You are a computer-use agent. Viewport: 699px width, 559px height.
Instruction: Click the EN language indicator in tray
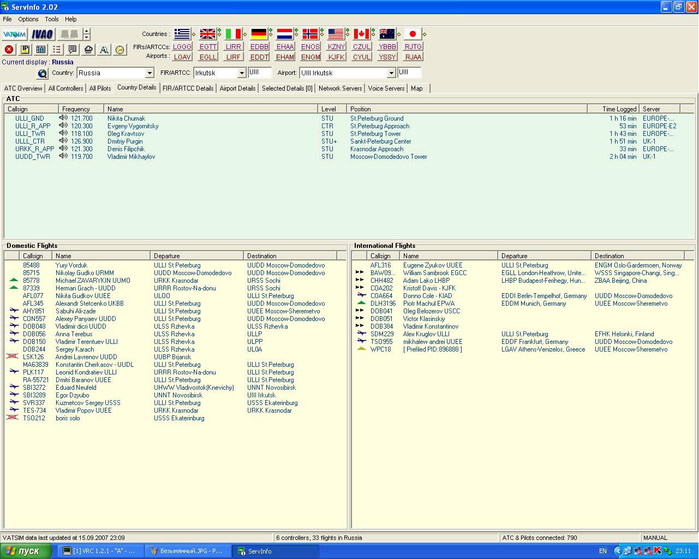point(603,551)
